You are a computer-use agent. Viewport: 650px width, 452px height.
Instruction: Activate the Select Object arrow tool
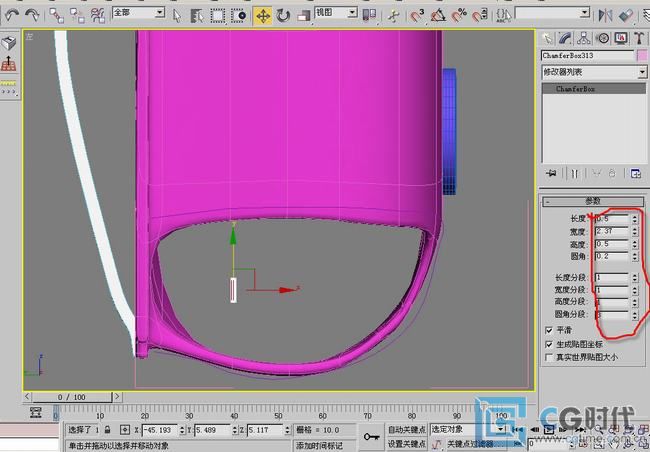(177, 16)
